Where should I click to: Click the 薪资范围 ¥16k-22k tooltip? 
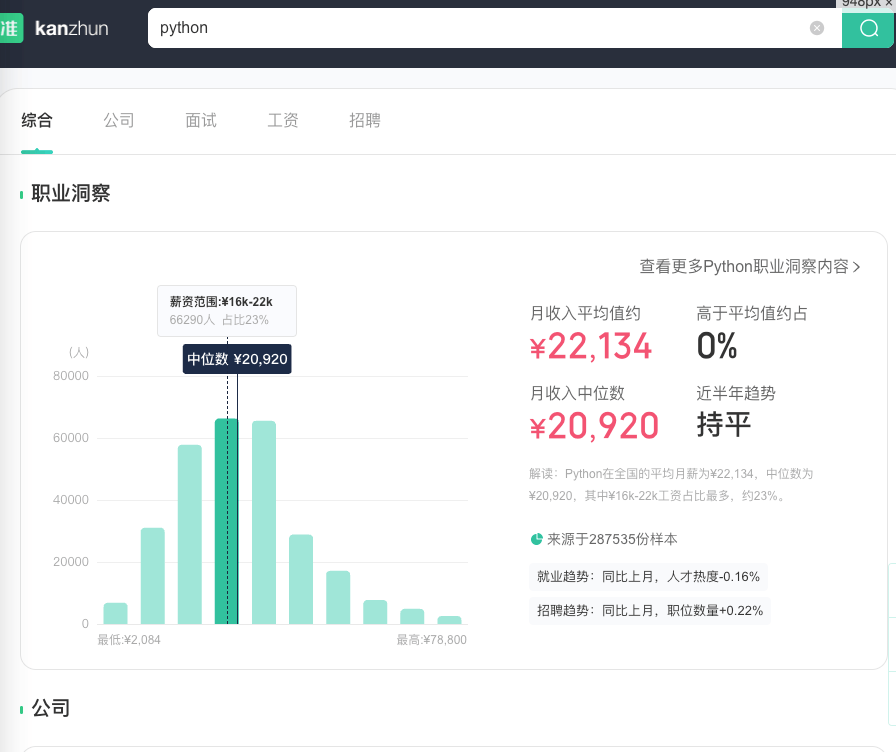[226, 311]
